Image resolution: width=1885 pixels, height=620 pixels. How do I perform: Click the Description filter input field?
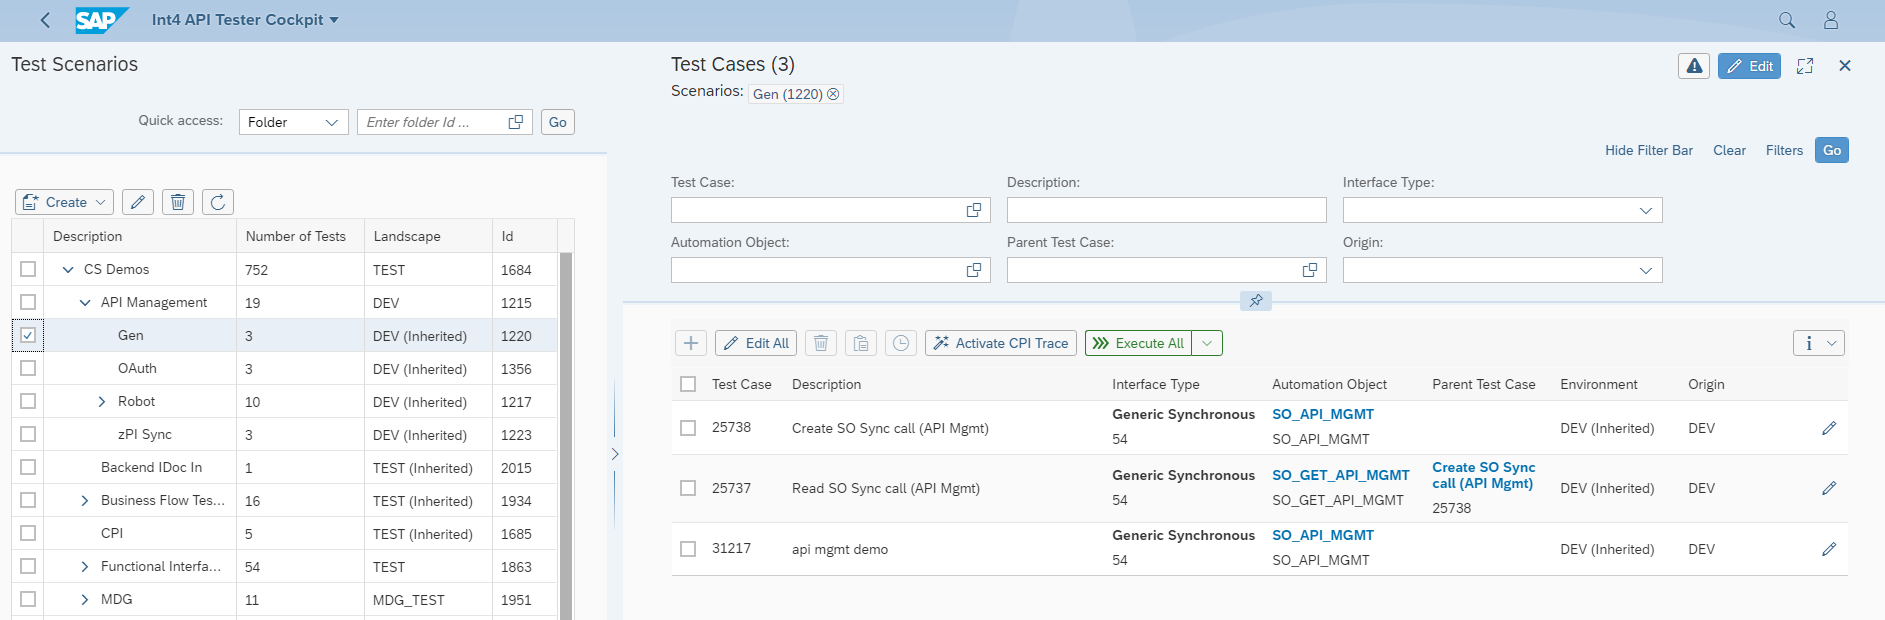point(1166,210)
